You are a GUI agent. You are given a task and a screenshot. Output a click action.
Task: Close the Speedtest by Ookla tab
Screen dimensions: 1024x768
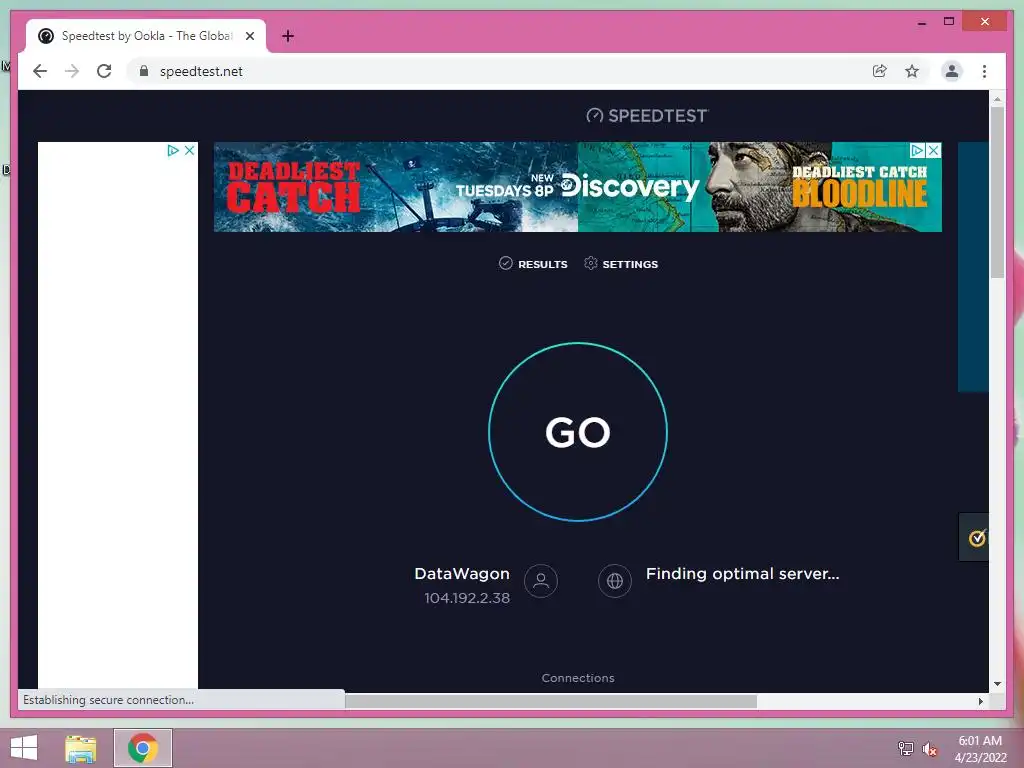(249, 36)
